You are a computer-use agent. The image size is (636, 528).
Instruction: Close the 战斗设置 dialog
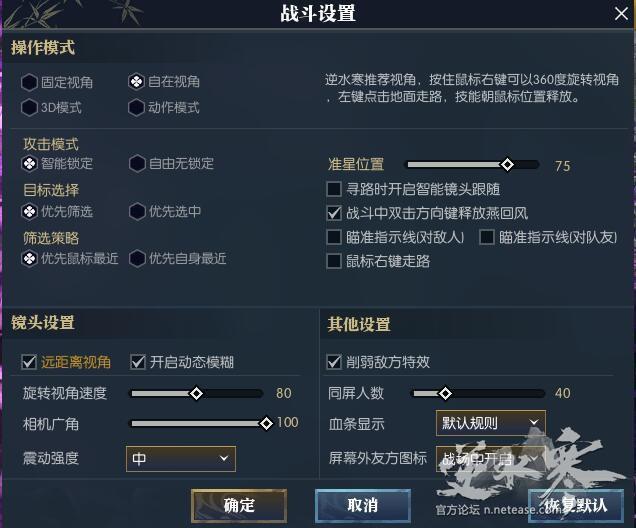(x=620, y=13)
